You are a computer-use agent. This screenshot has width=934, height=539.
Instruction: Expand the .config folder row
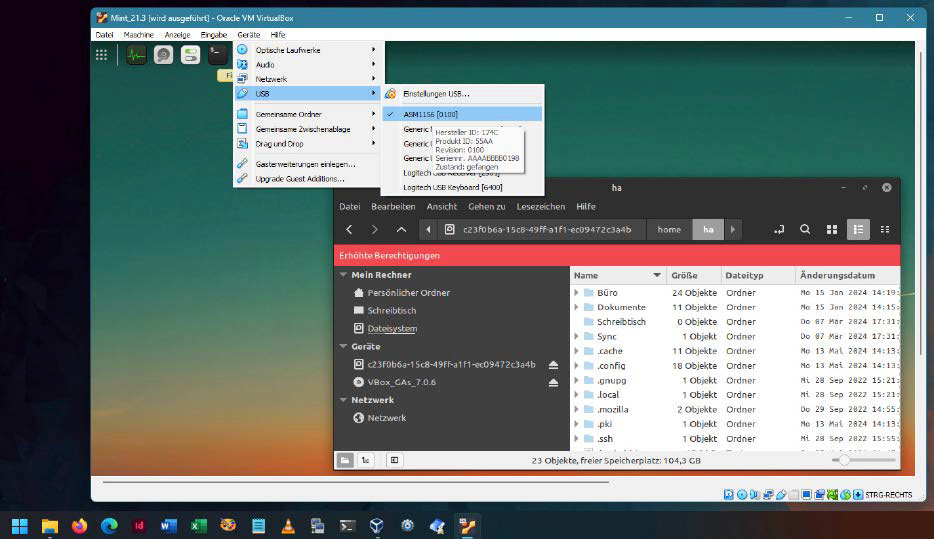pyautogui.click(x=576, y=366)
